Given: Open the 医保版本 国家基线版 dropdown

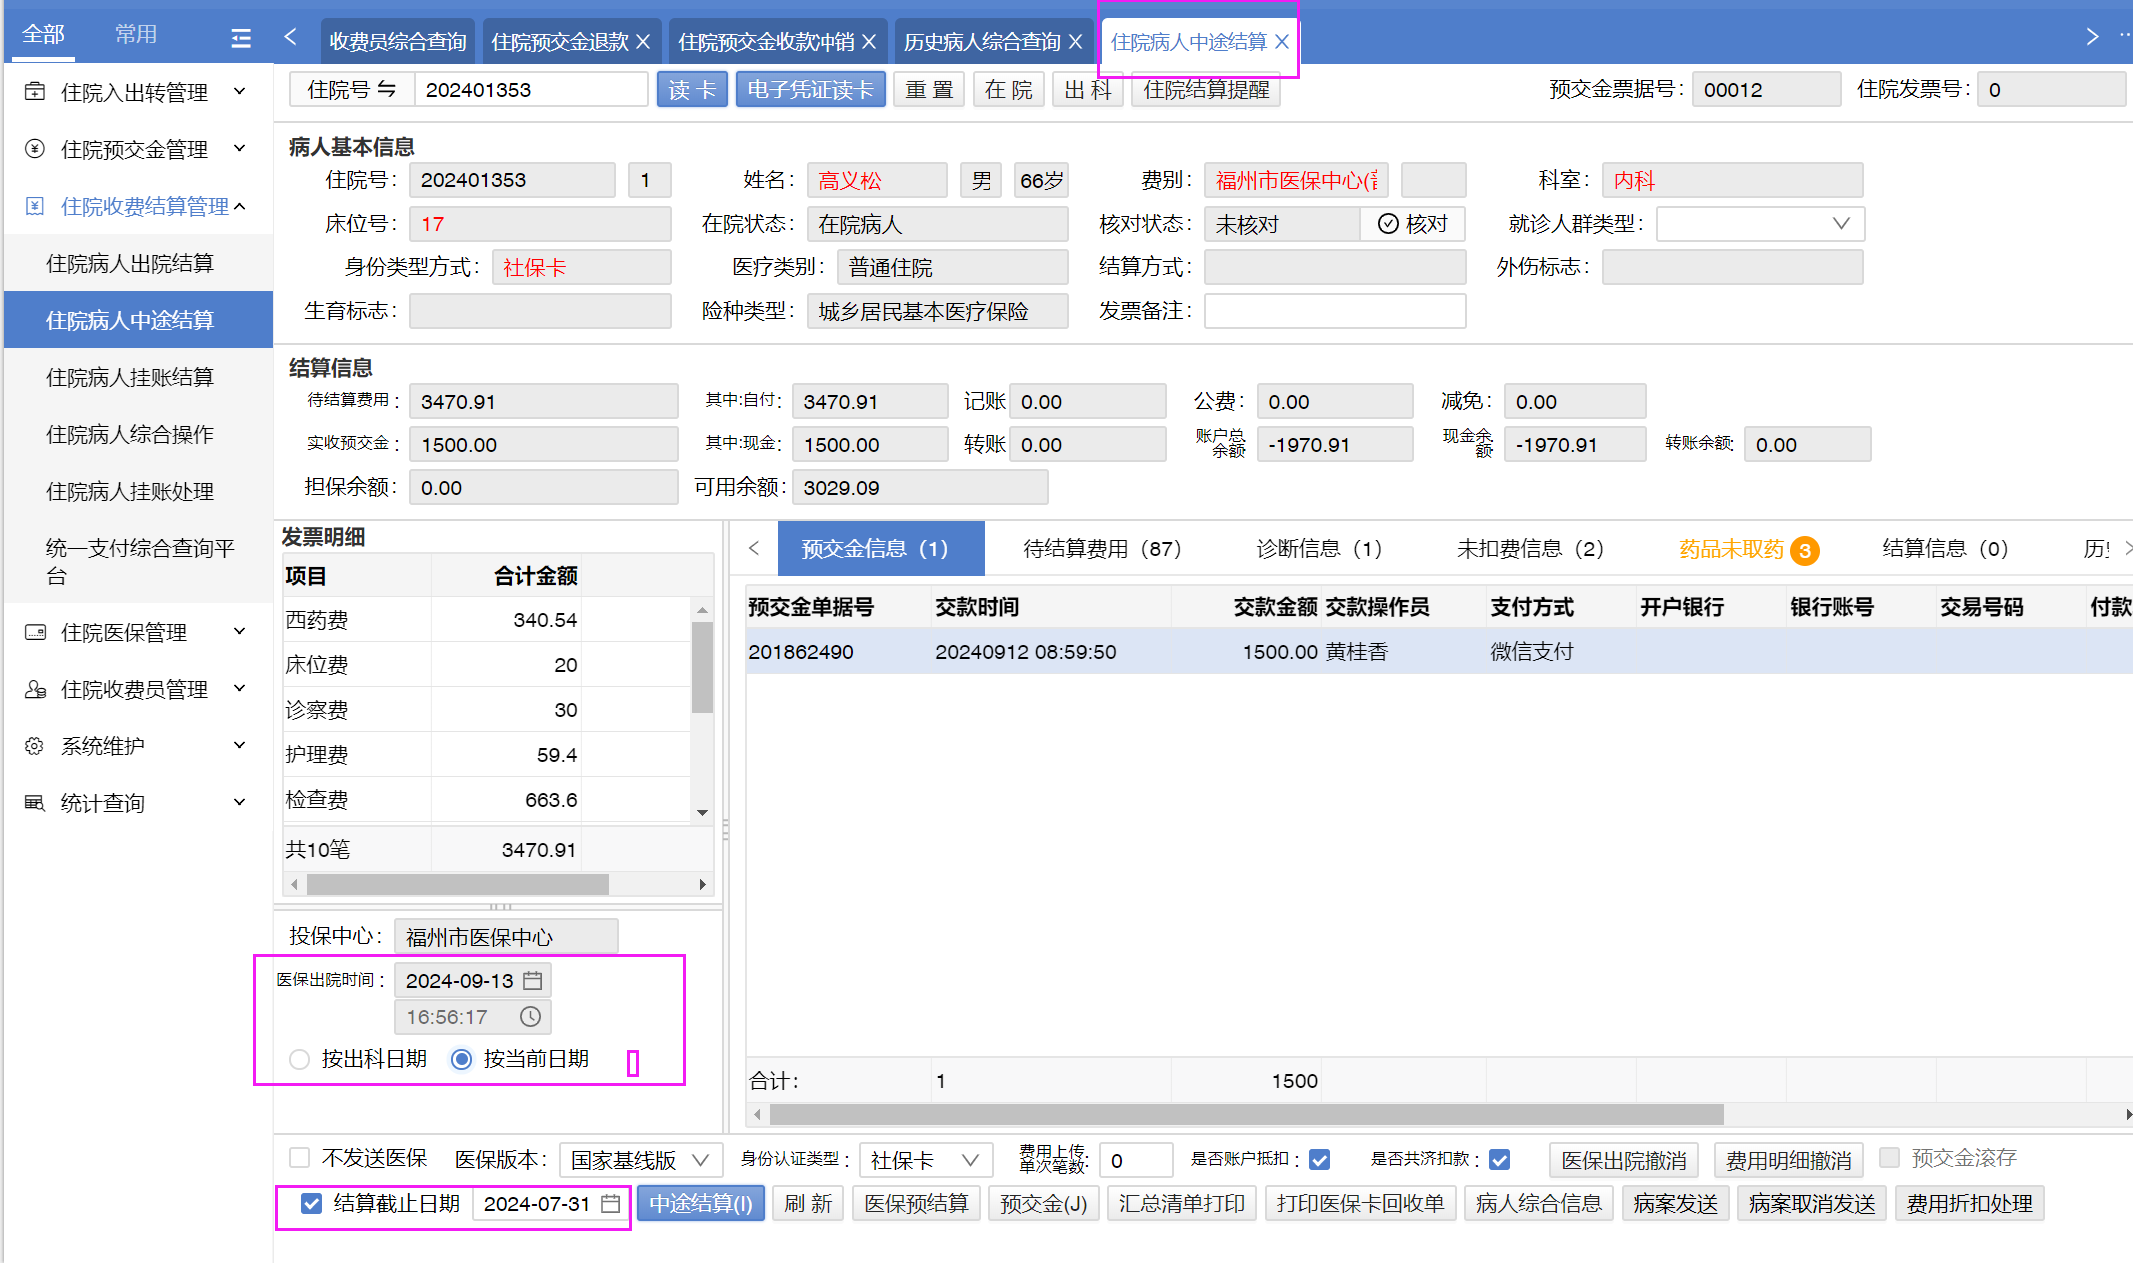Looking at the screenshot, I should coord(640,1160).
